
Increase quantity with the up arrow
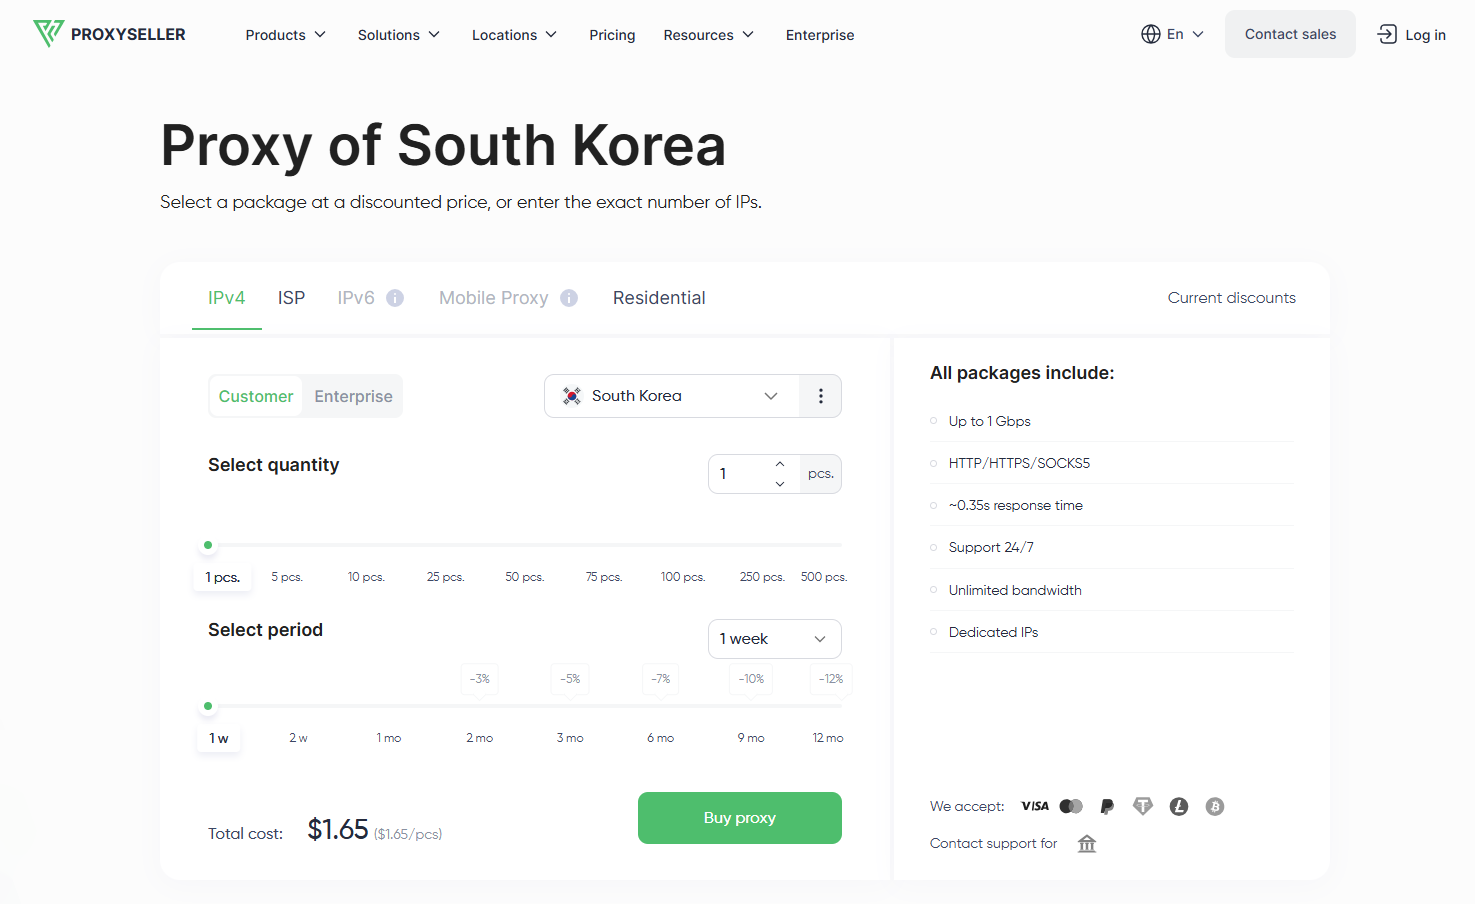780,464
